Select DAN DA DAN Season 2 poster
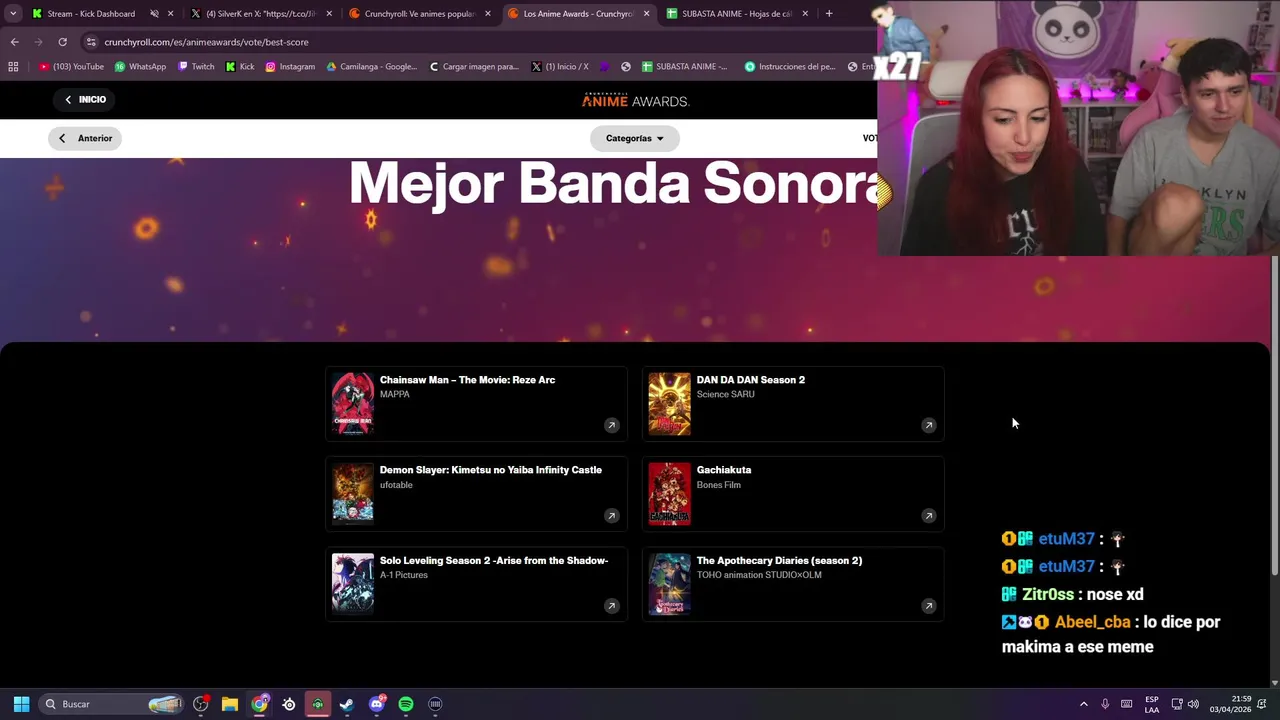The image size is (1280, 720). point(669,404)
